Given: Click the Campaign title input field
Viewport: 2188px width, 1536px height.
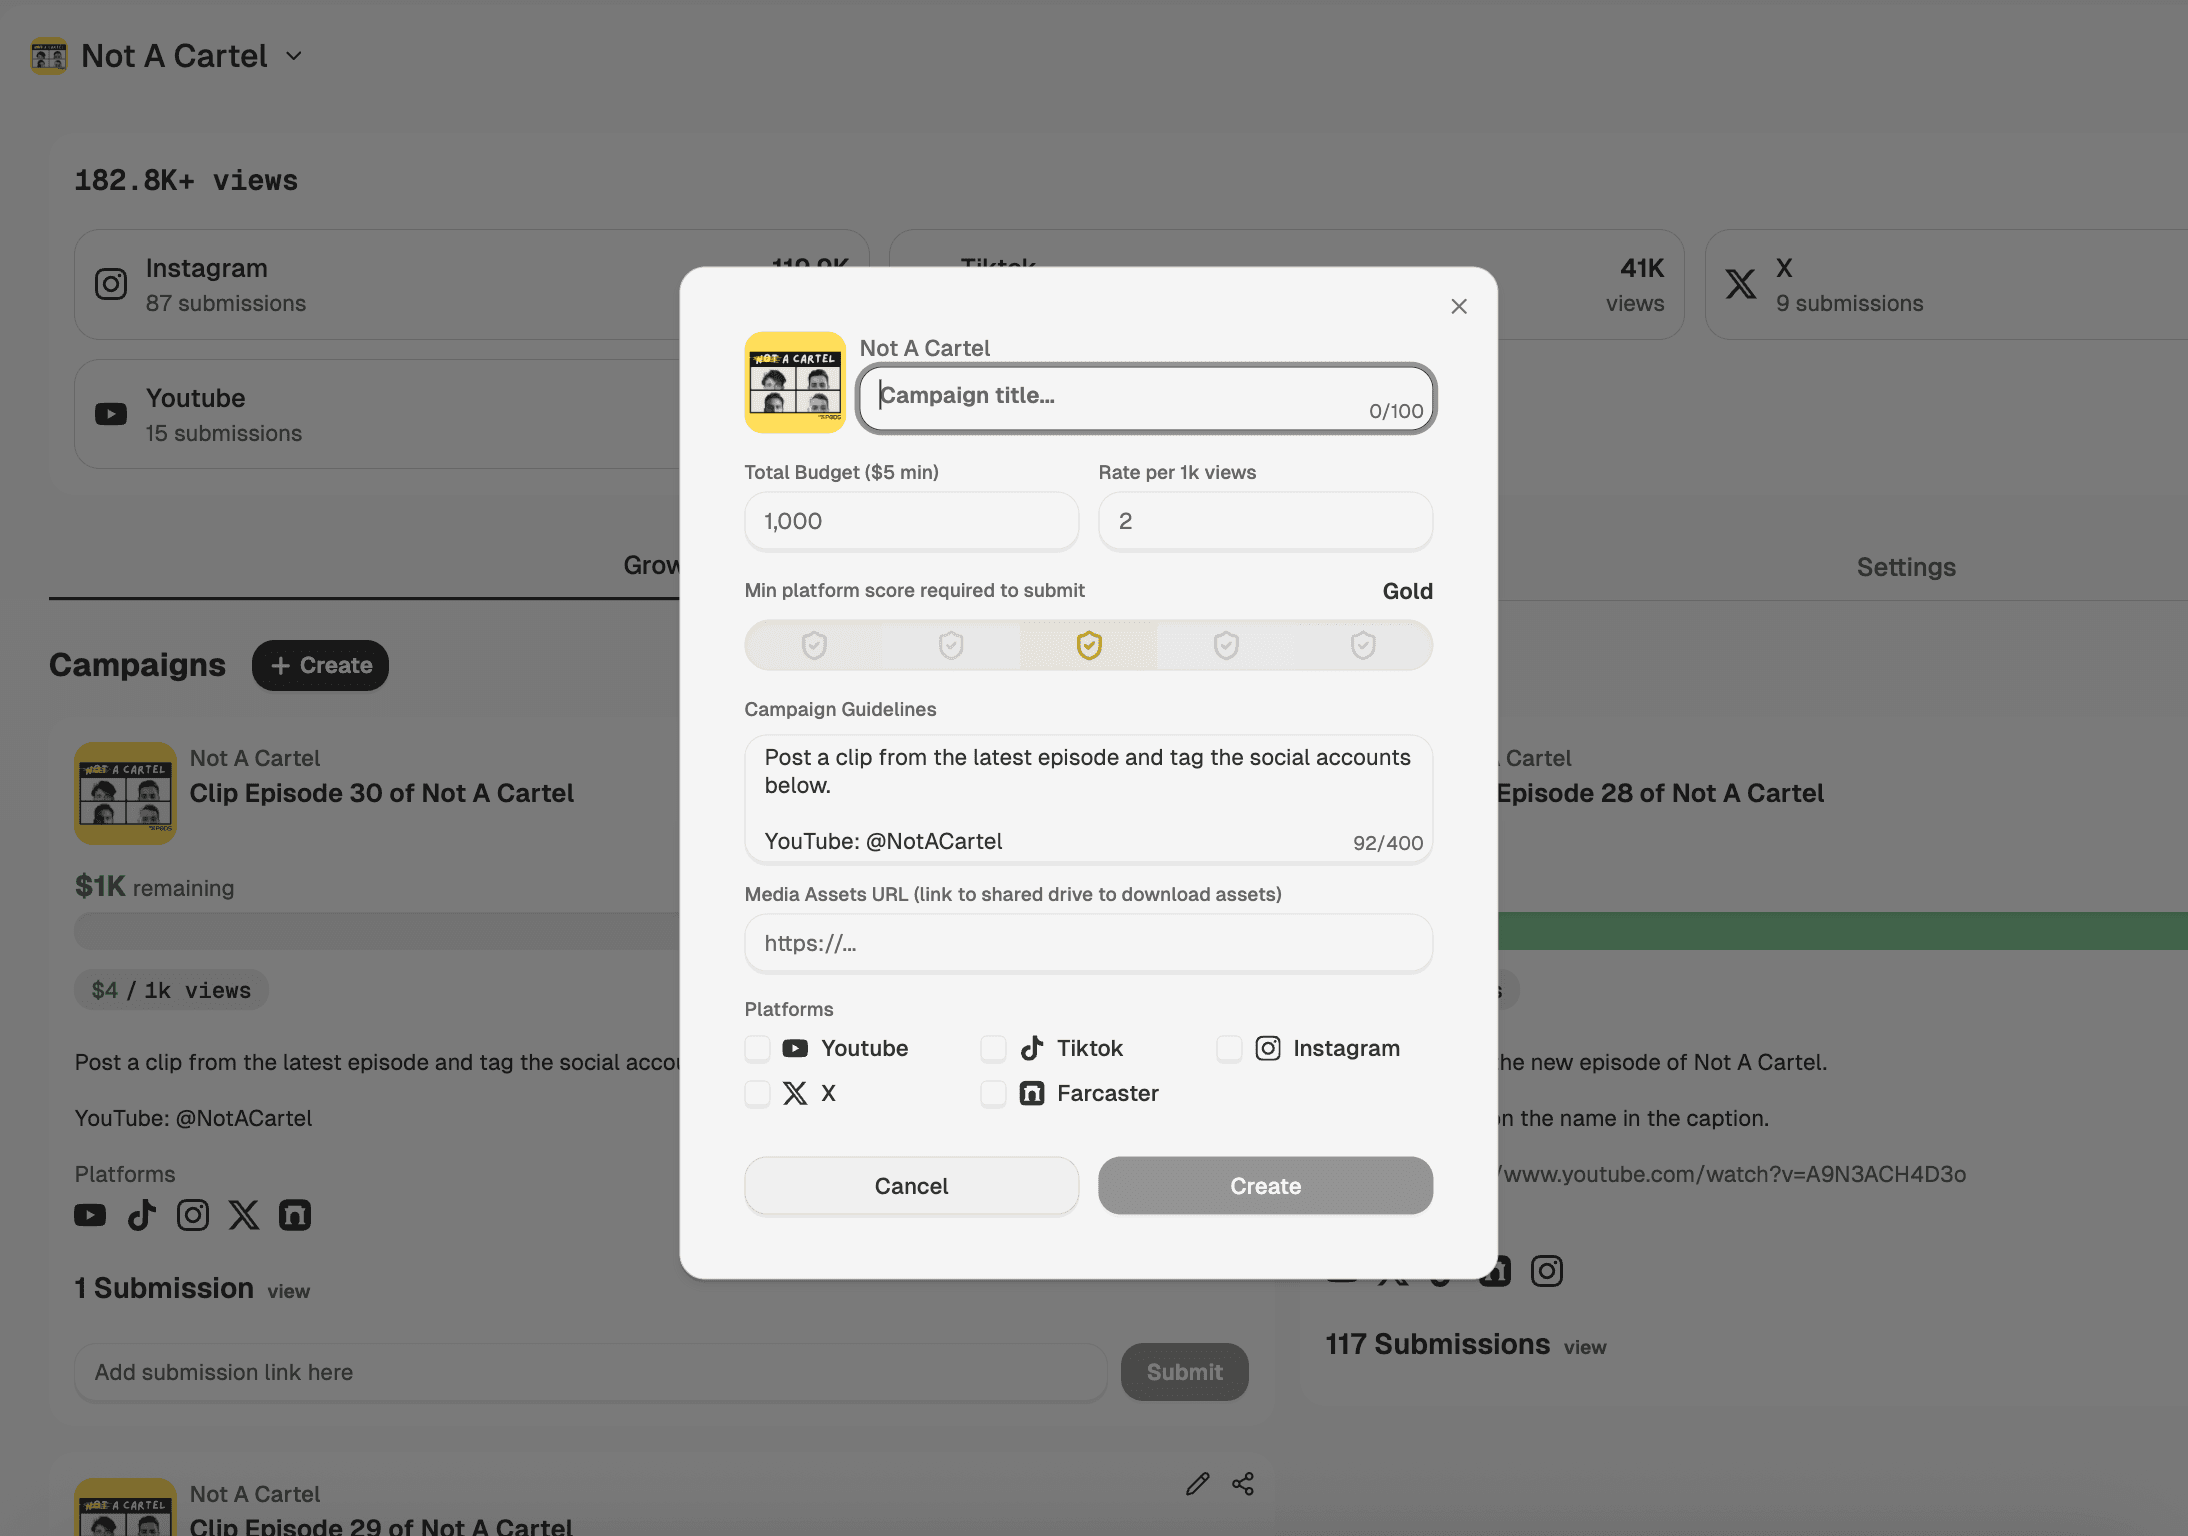Looking at the screenshot, I should tap(1146, 398).
